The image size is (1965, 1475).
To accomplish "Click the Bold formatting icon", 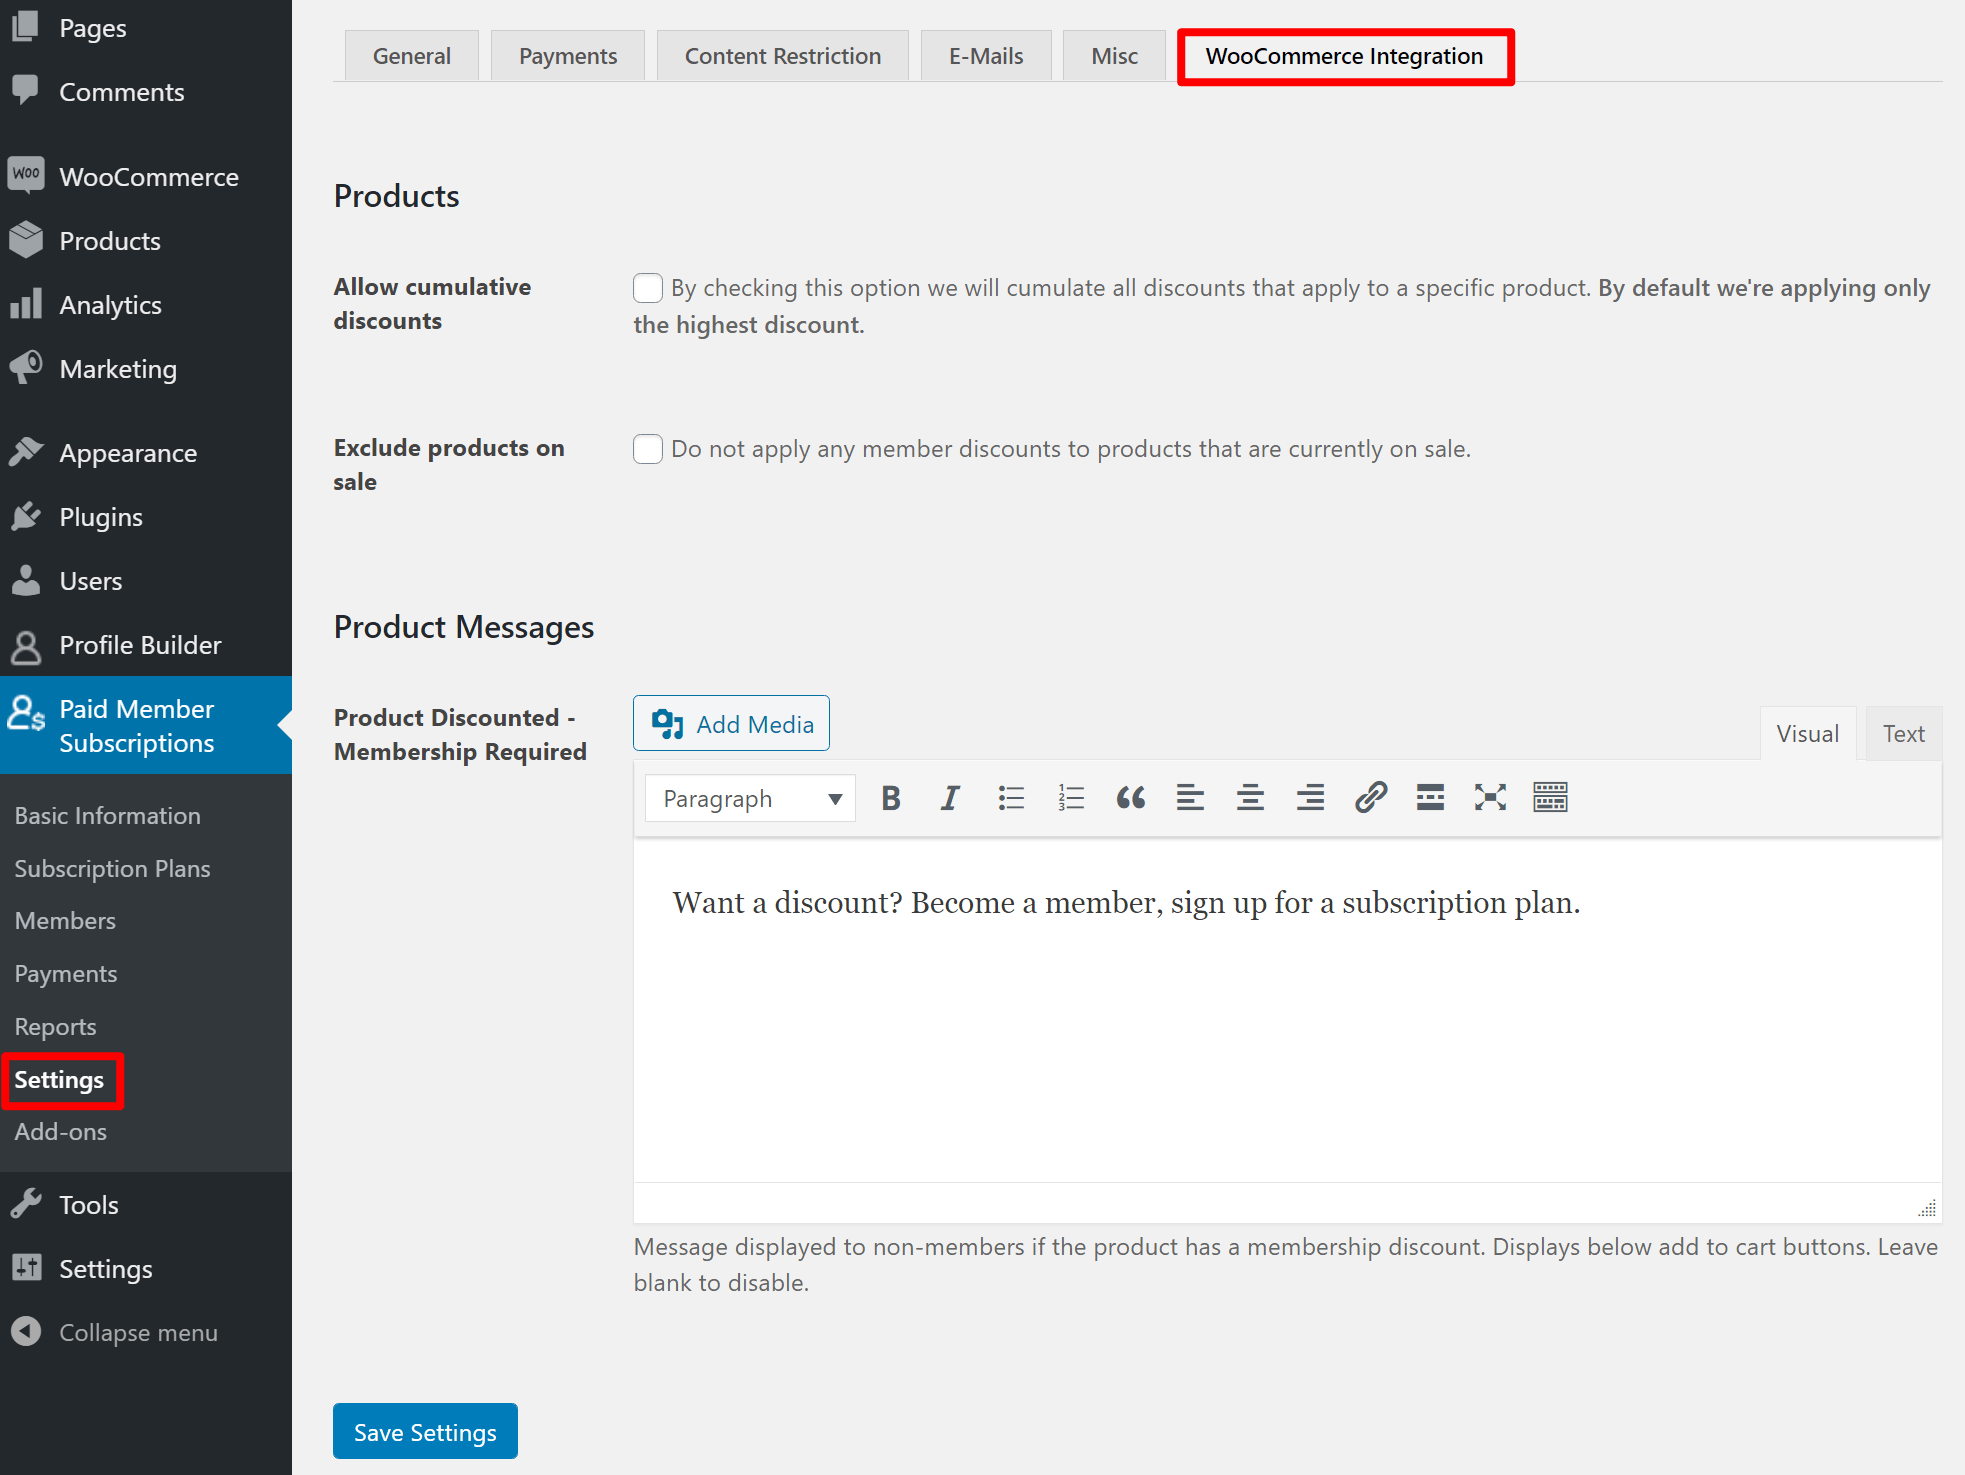I will click(x=891, y=798).
